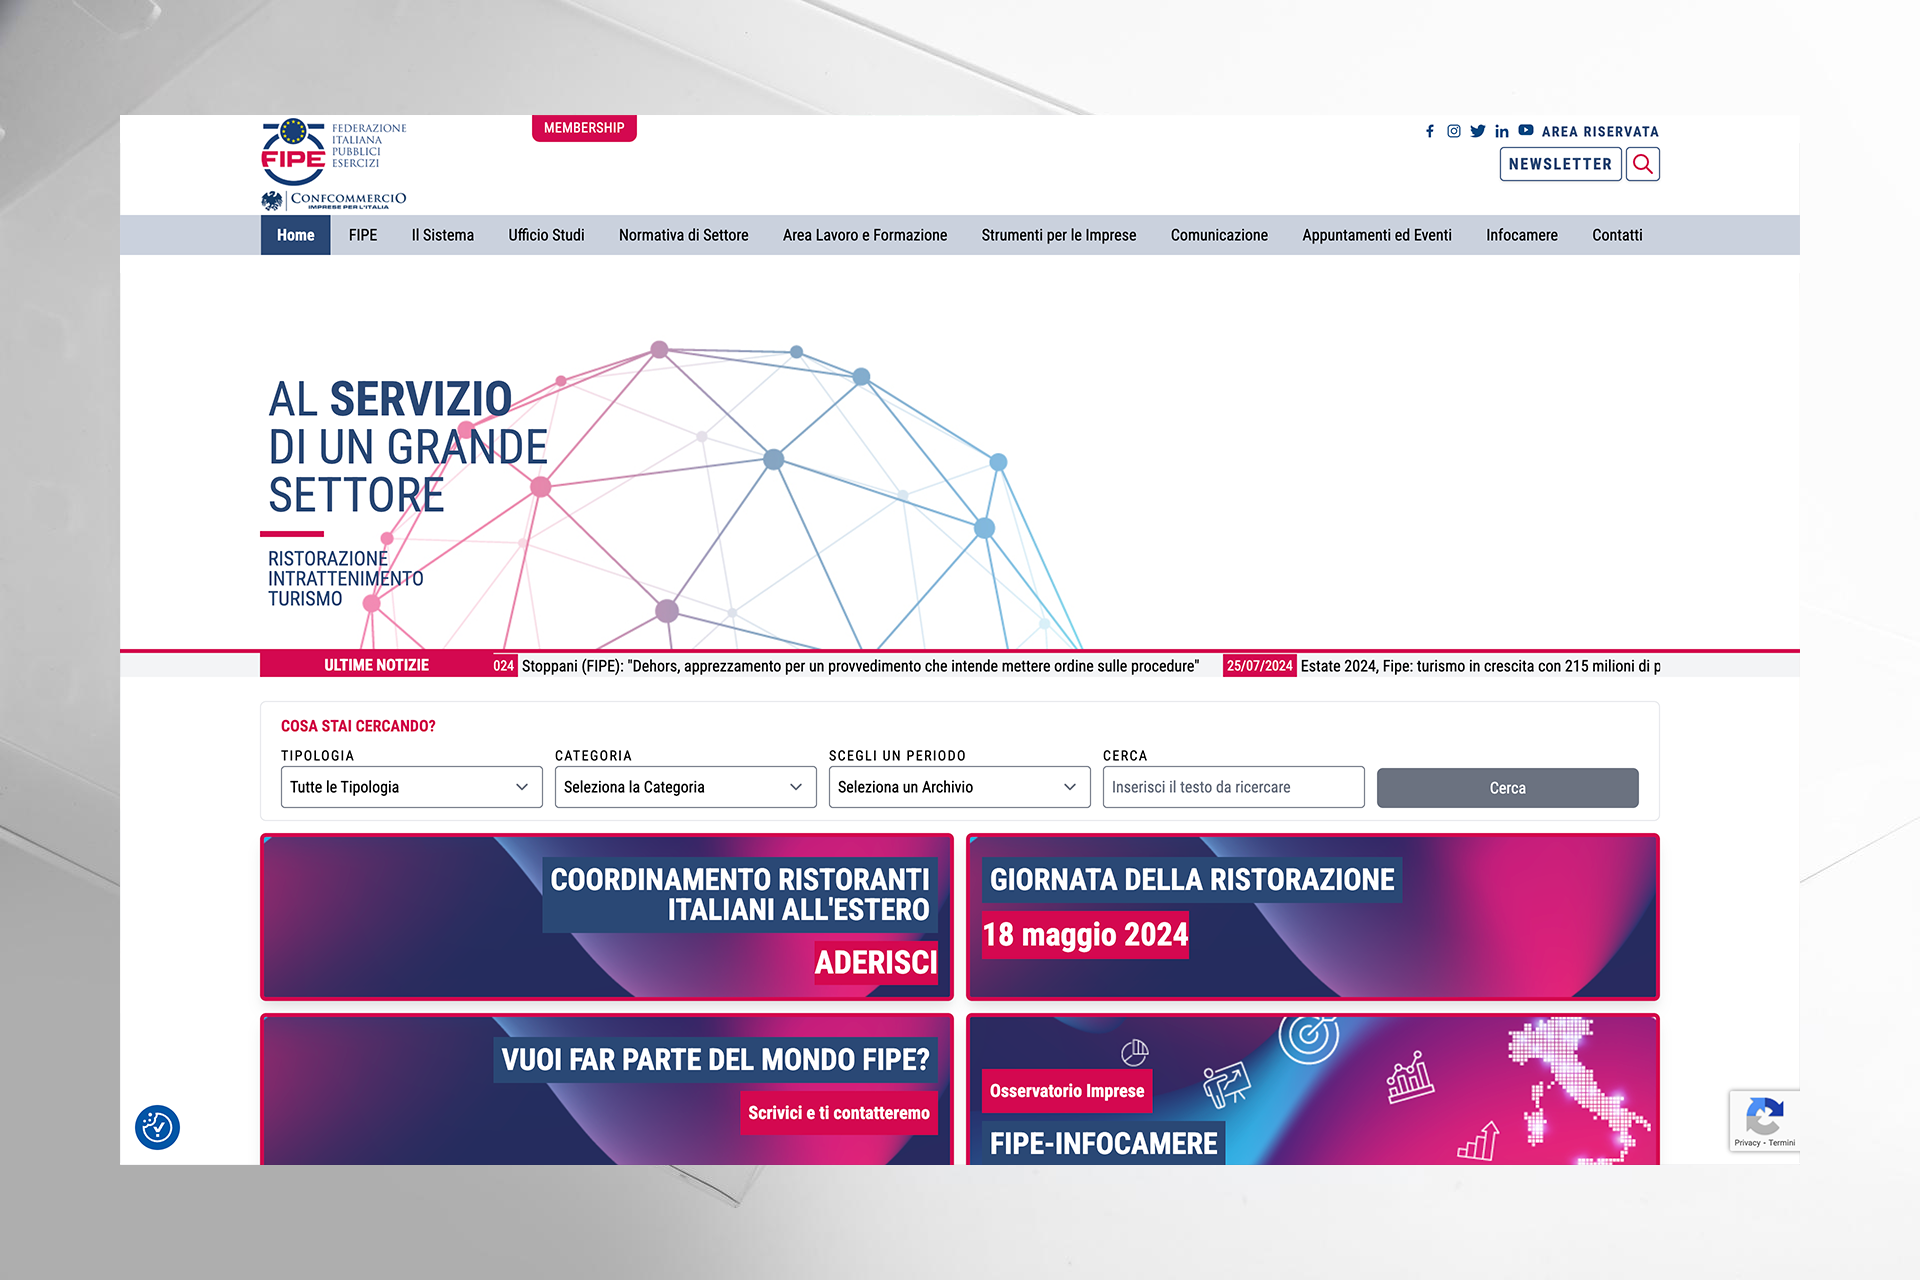Subscribe via the NEWSLETTER button
This screenshot has height=1280, width=1920.
tap(1560, 164)
